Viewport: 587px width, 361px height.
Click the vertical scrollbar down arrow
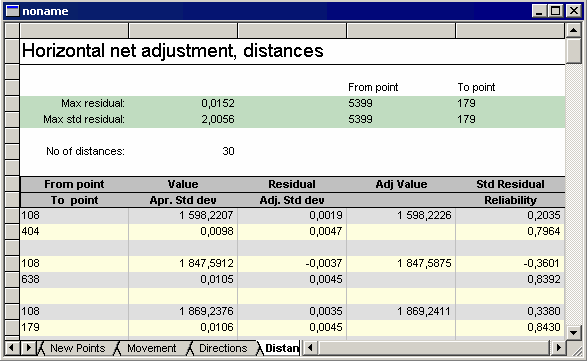pyautogui.click(x=574, y=332)
